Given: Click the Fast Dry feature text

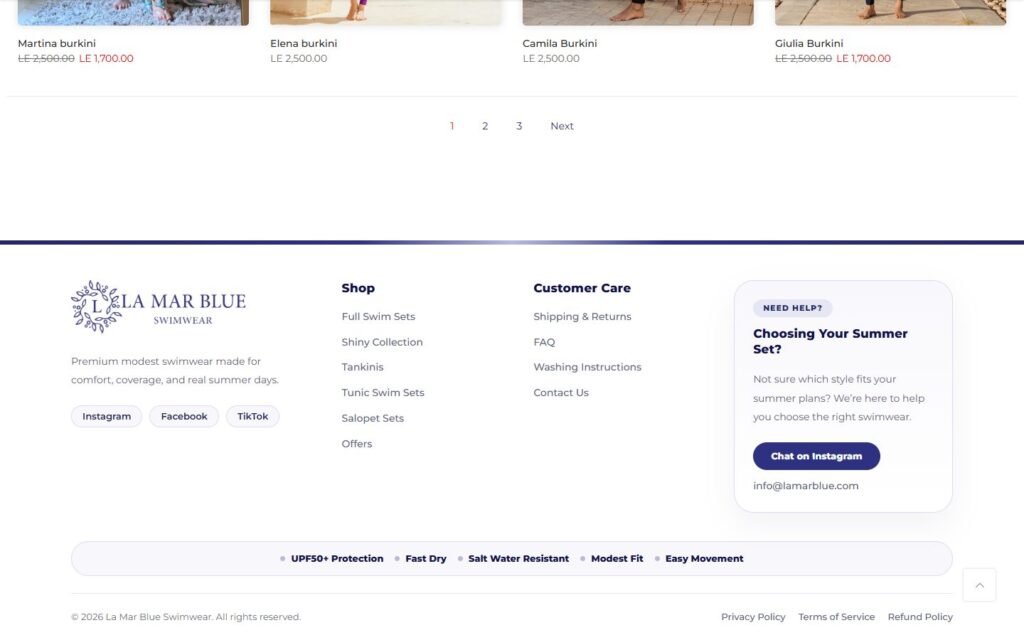Looking at the screenshot, I should pyautogui.click(x=426, y=559).
